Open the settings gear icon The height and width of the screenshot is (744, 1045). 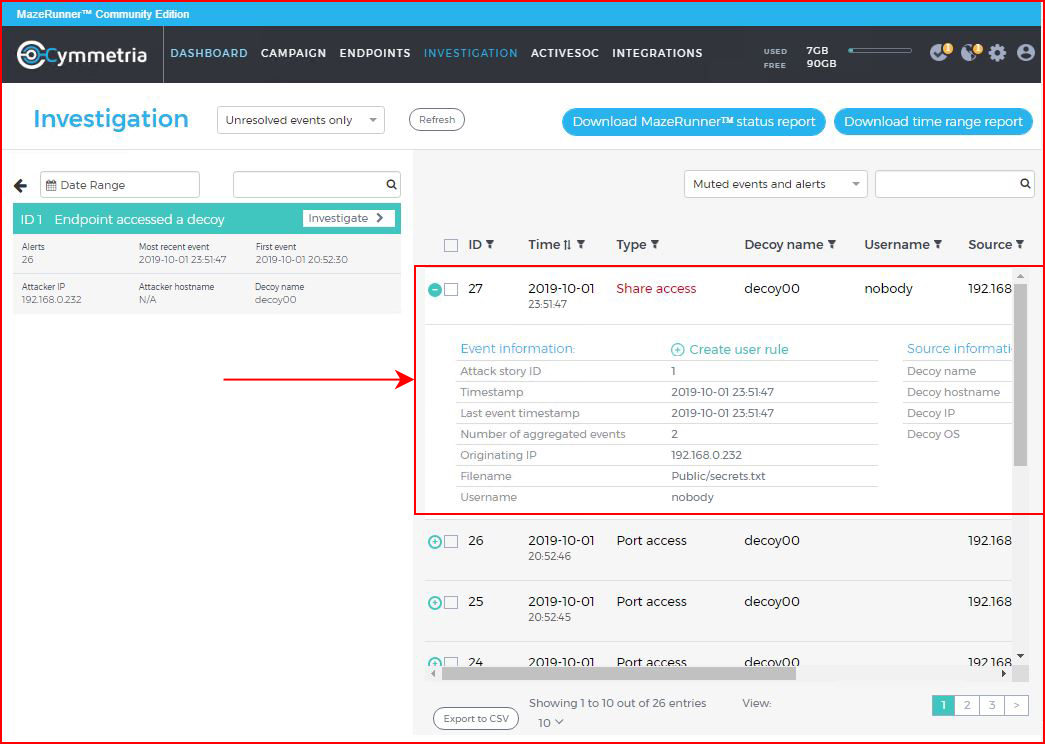[x=997, y=53]
